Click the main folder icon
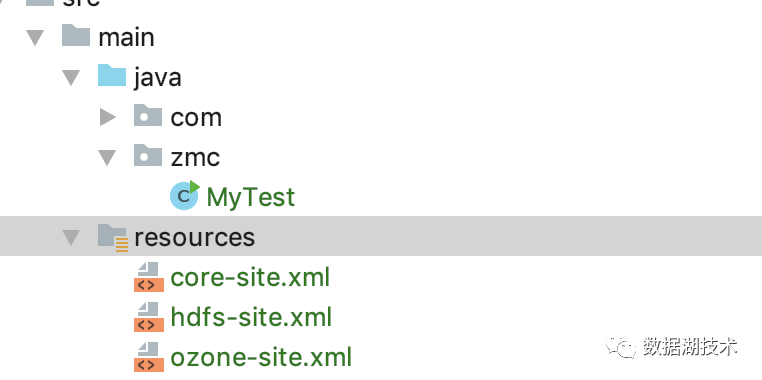Image resolution: width=762 pixels, height=380 pixels. (76, 36)
